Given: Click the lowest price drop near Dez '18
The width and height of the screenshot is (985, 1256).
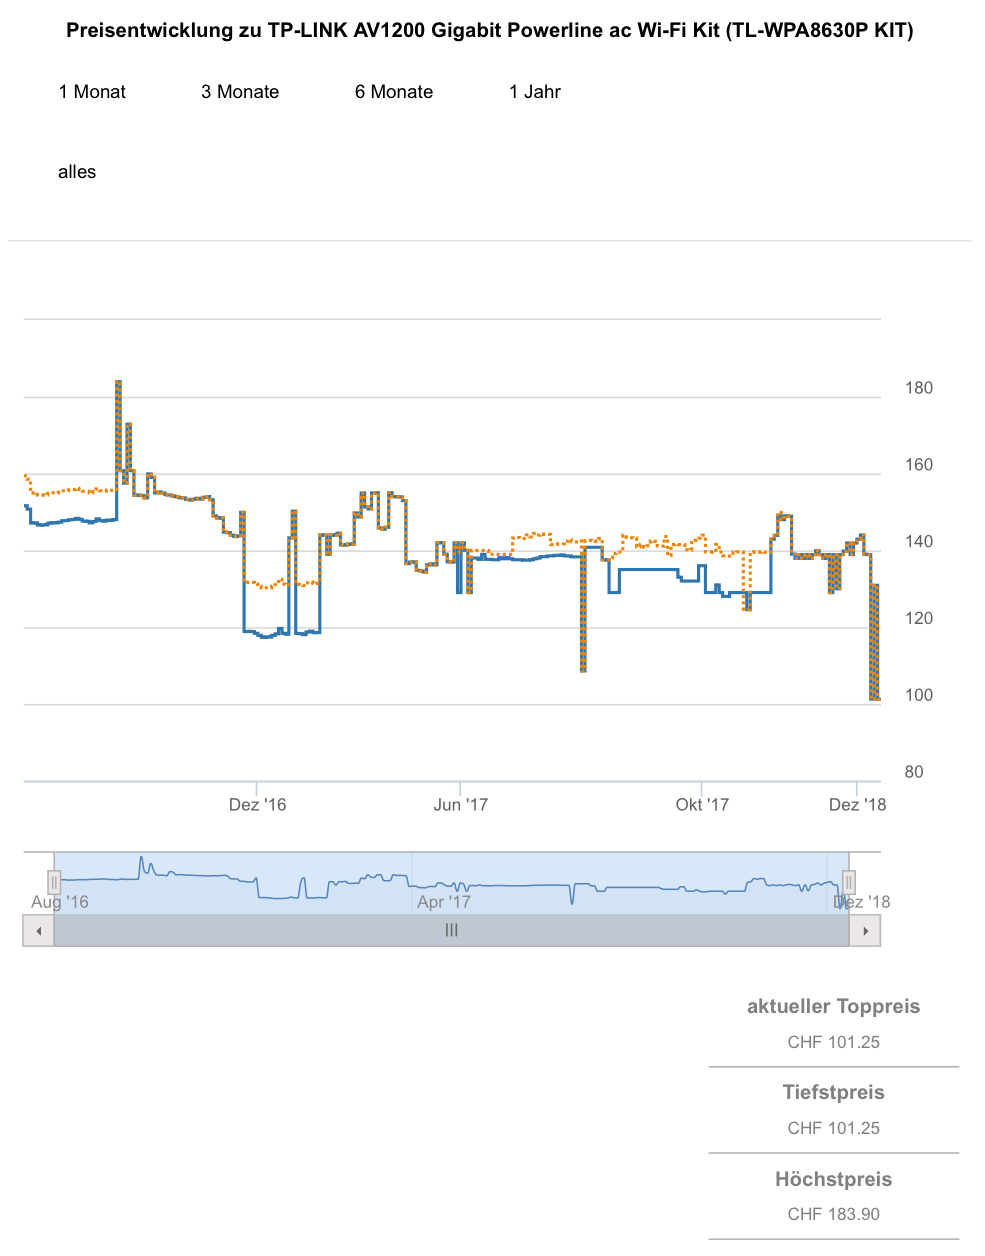Looking at the screenshot, I should (x=875, y=697).
